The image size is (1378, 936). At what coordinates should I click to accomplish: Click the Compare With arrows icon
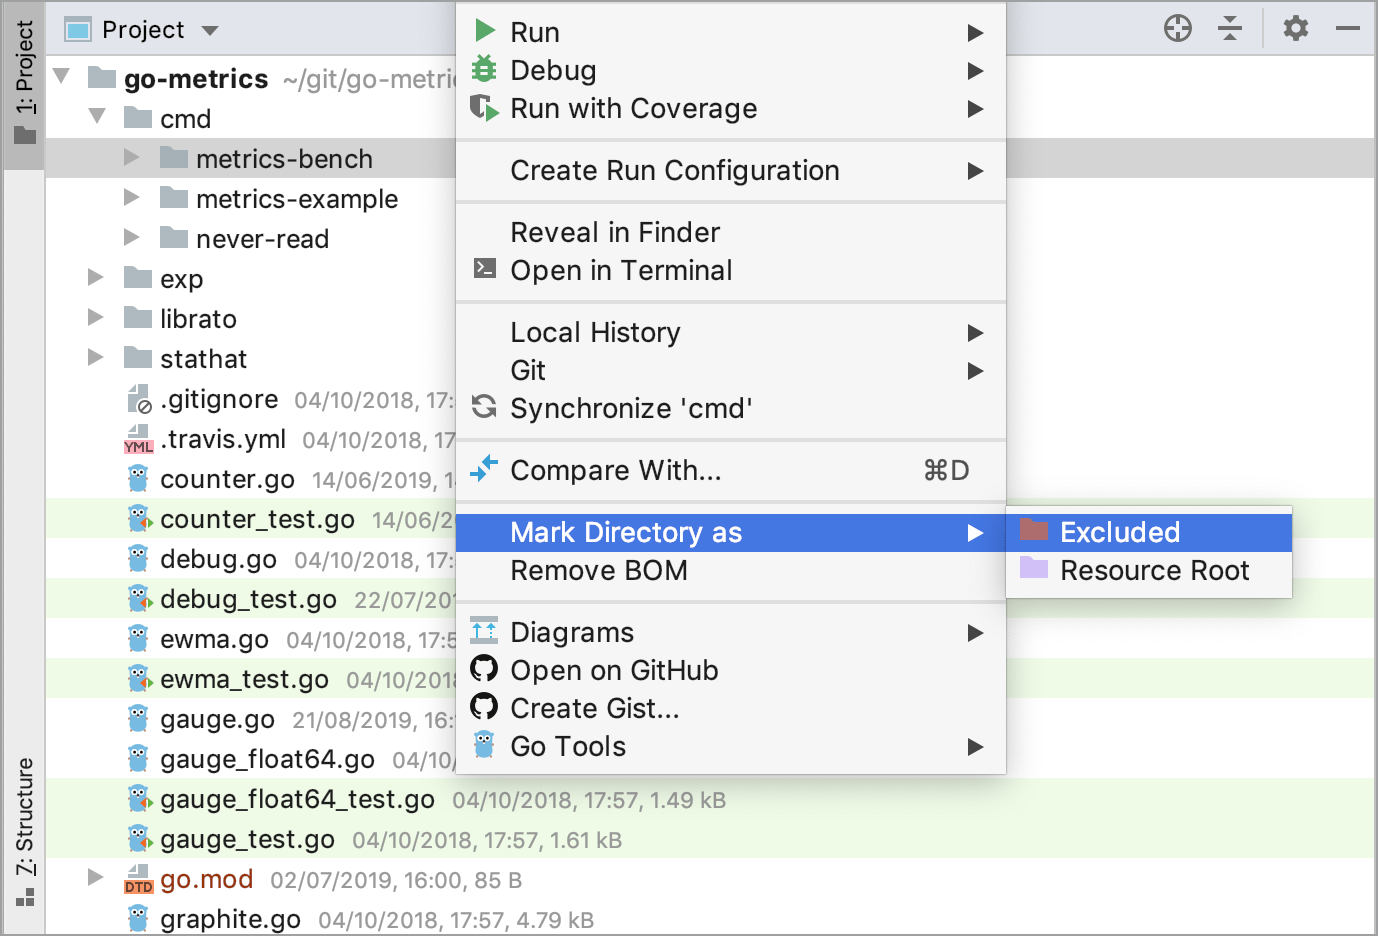pos(486,469)
